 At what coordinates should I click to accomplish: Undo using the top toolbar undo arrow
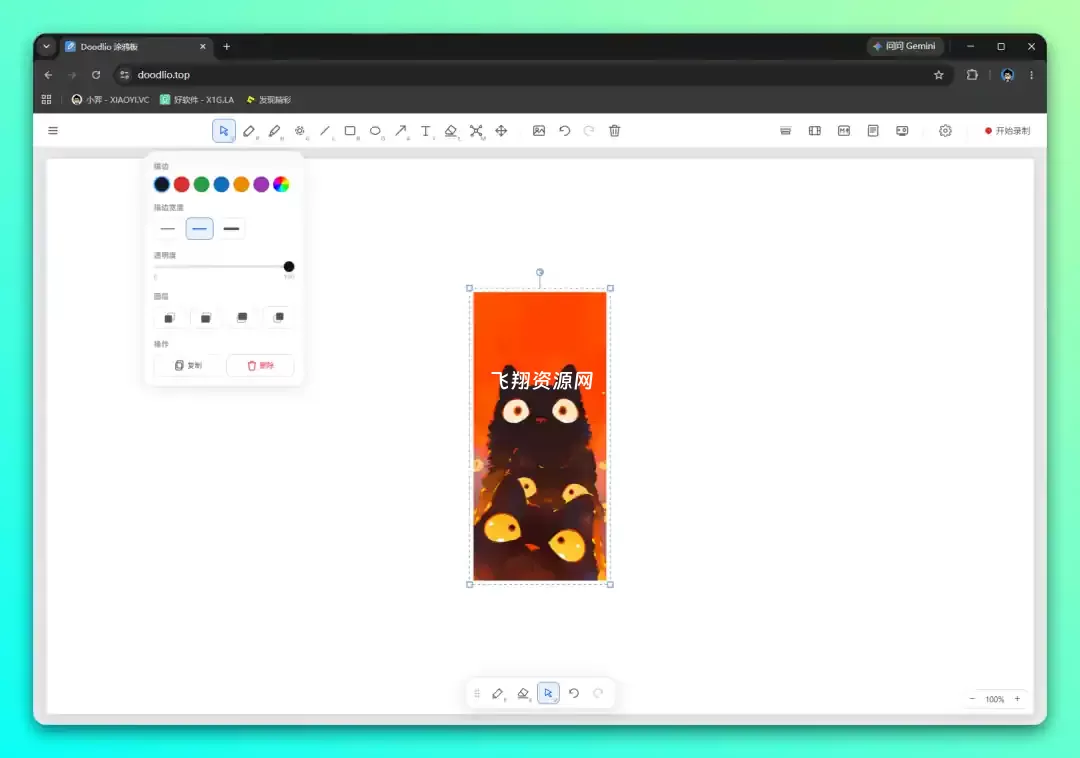[x=564, y=131]
